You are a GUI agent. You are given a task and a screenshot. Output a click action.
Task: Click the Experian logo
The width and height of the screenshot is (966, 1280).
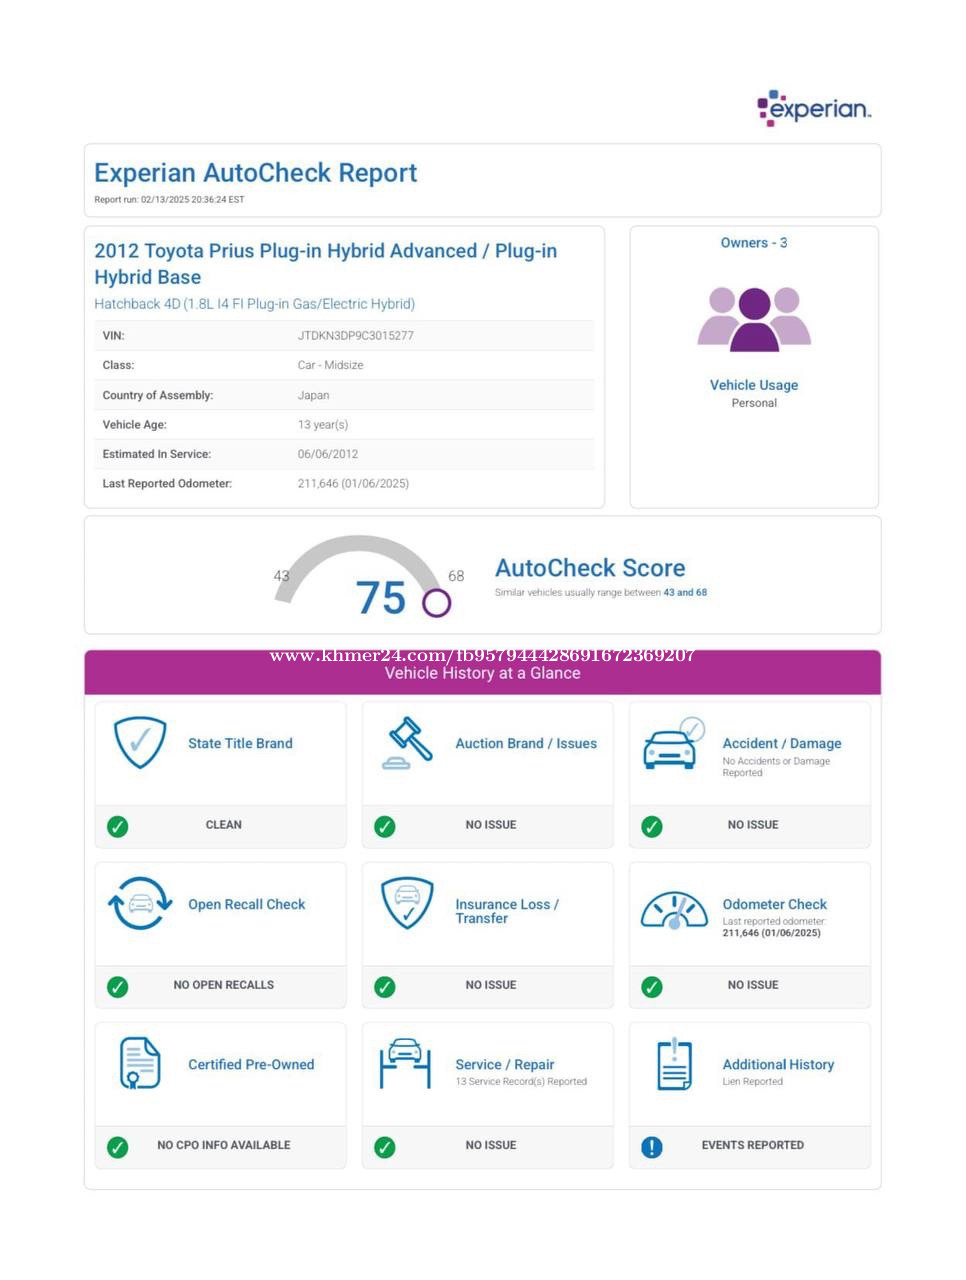pos(814,108)
